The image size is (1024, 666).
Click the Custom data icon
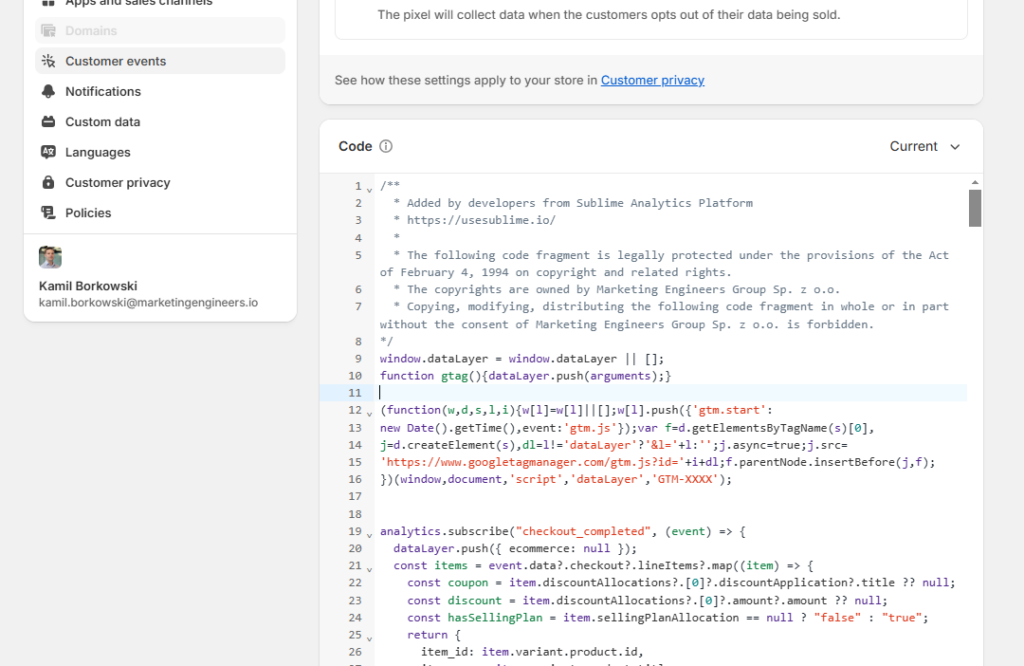tap(48, 122)
